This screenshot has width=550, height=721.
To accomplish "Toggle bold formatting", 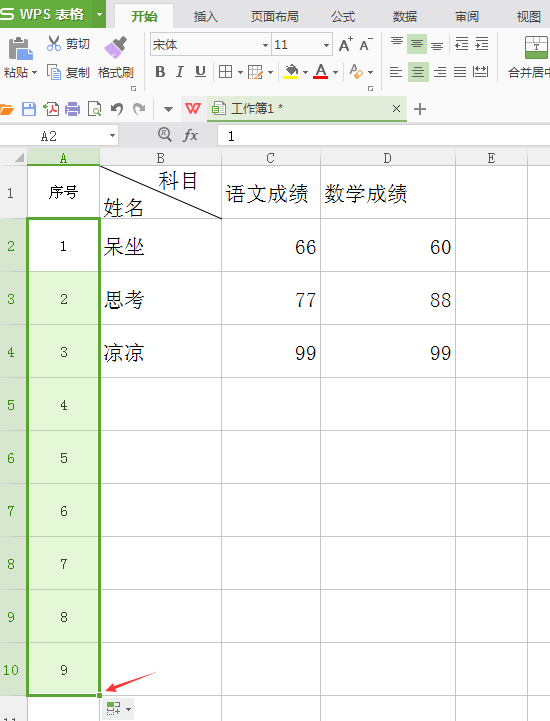I will (x=160, y=72).
